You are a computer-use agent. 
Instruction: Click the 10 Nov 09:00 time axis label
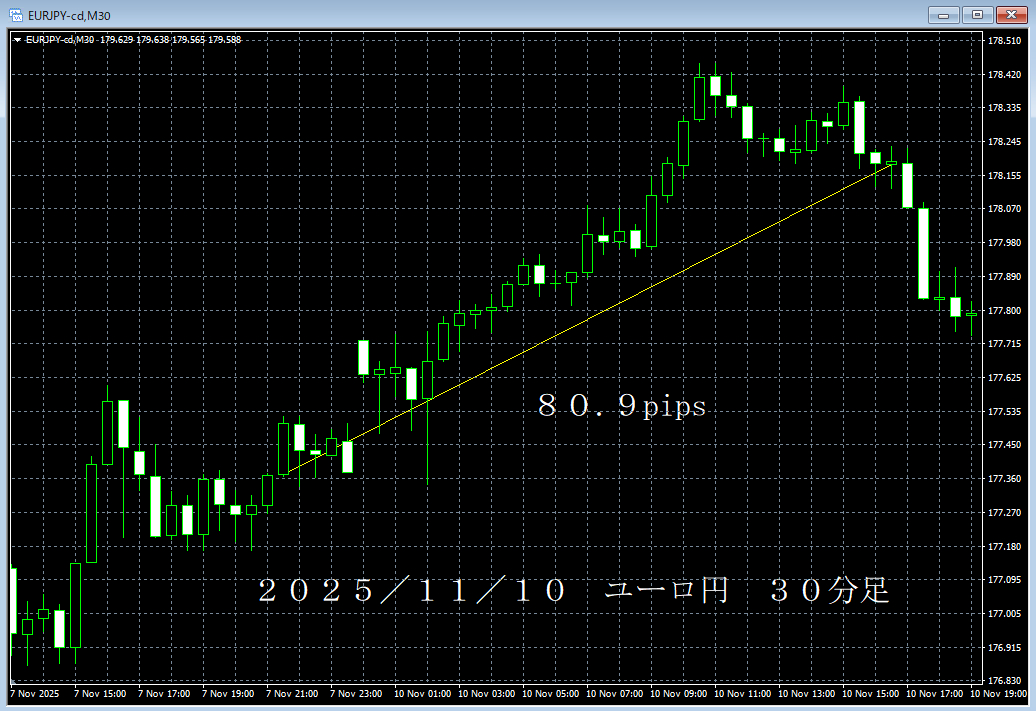pos(679,694)
